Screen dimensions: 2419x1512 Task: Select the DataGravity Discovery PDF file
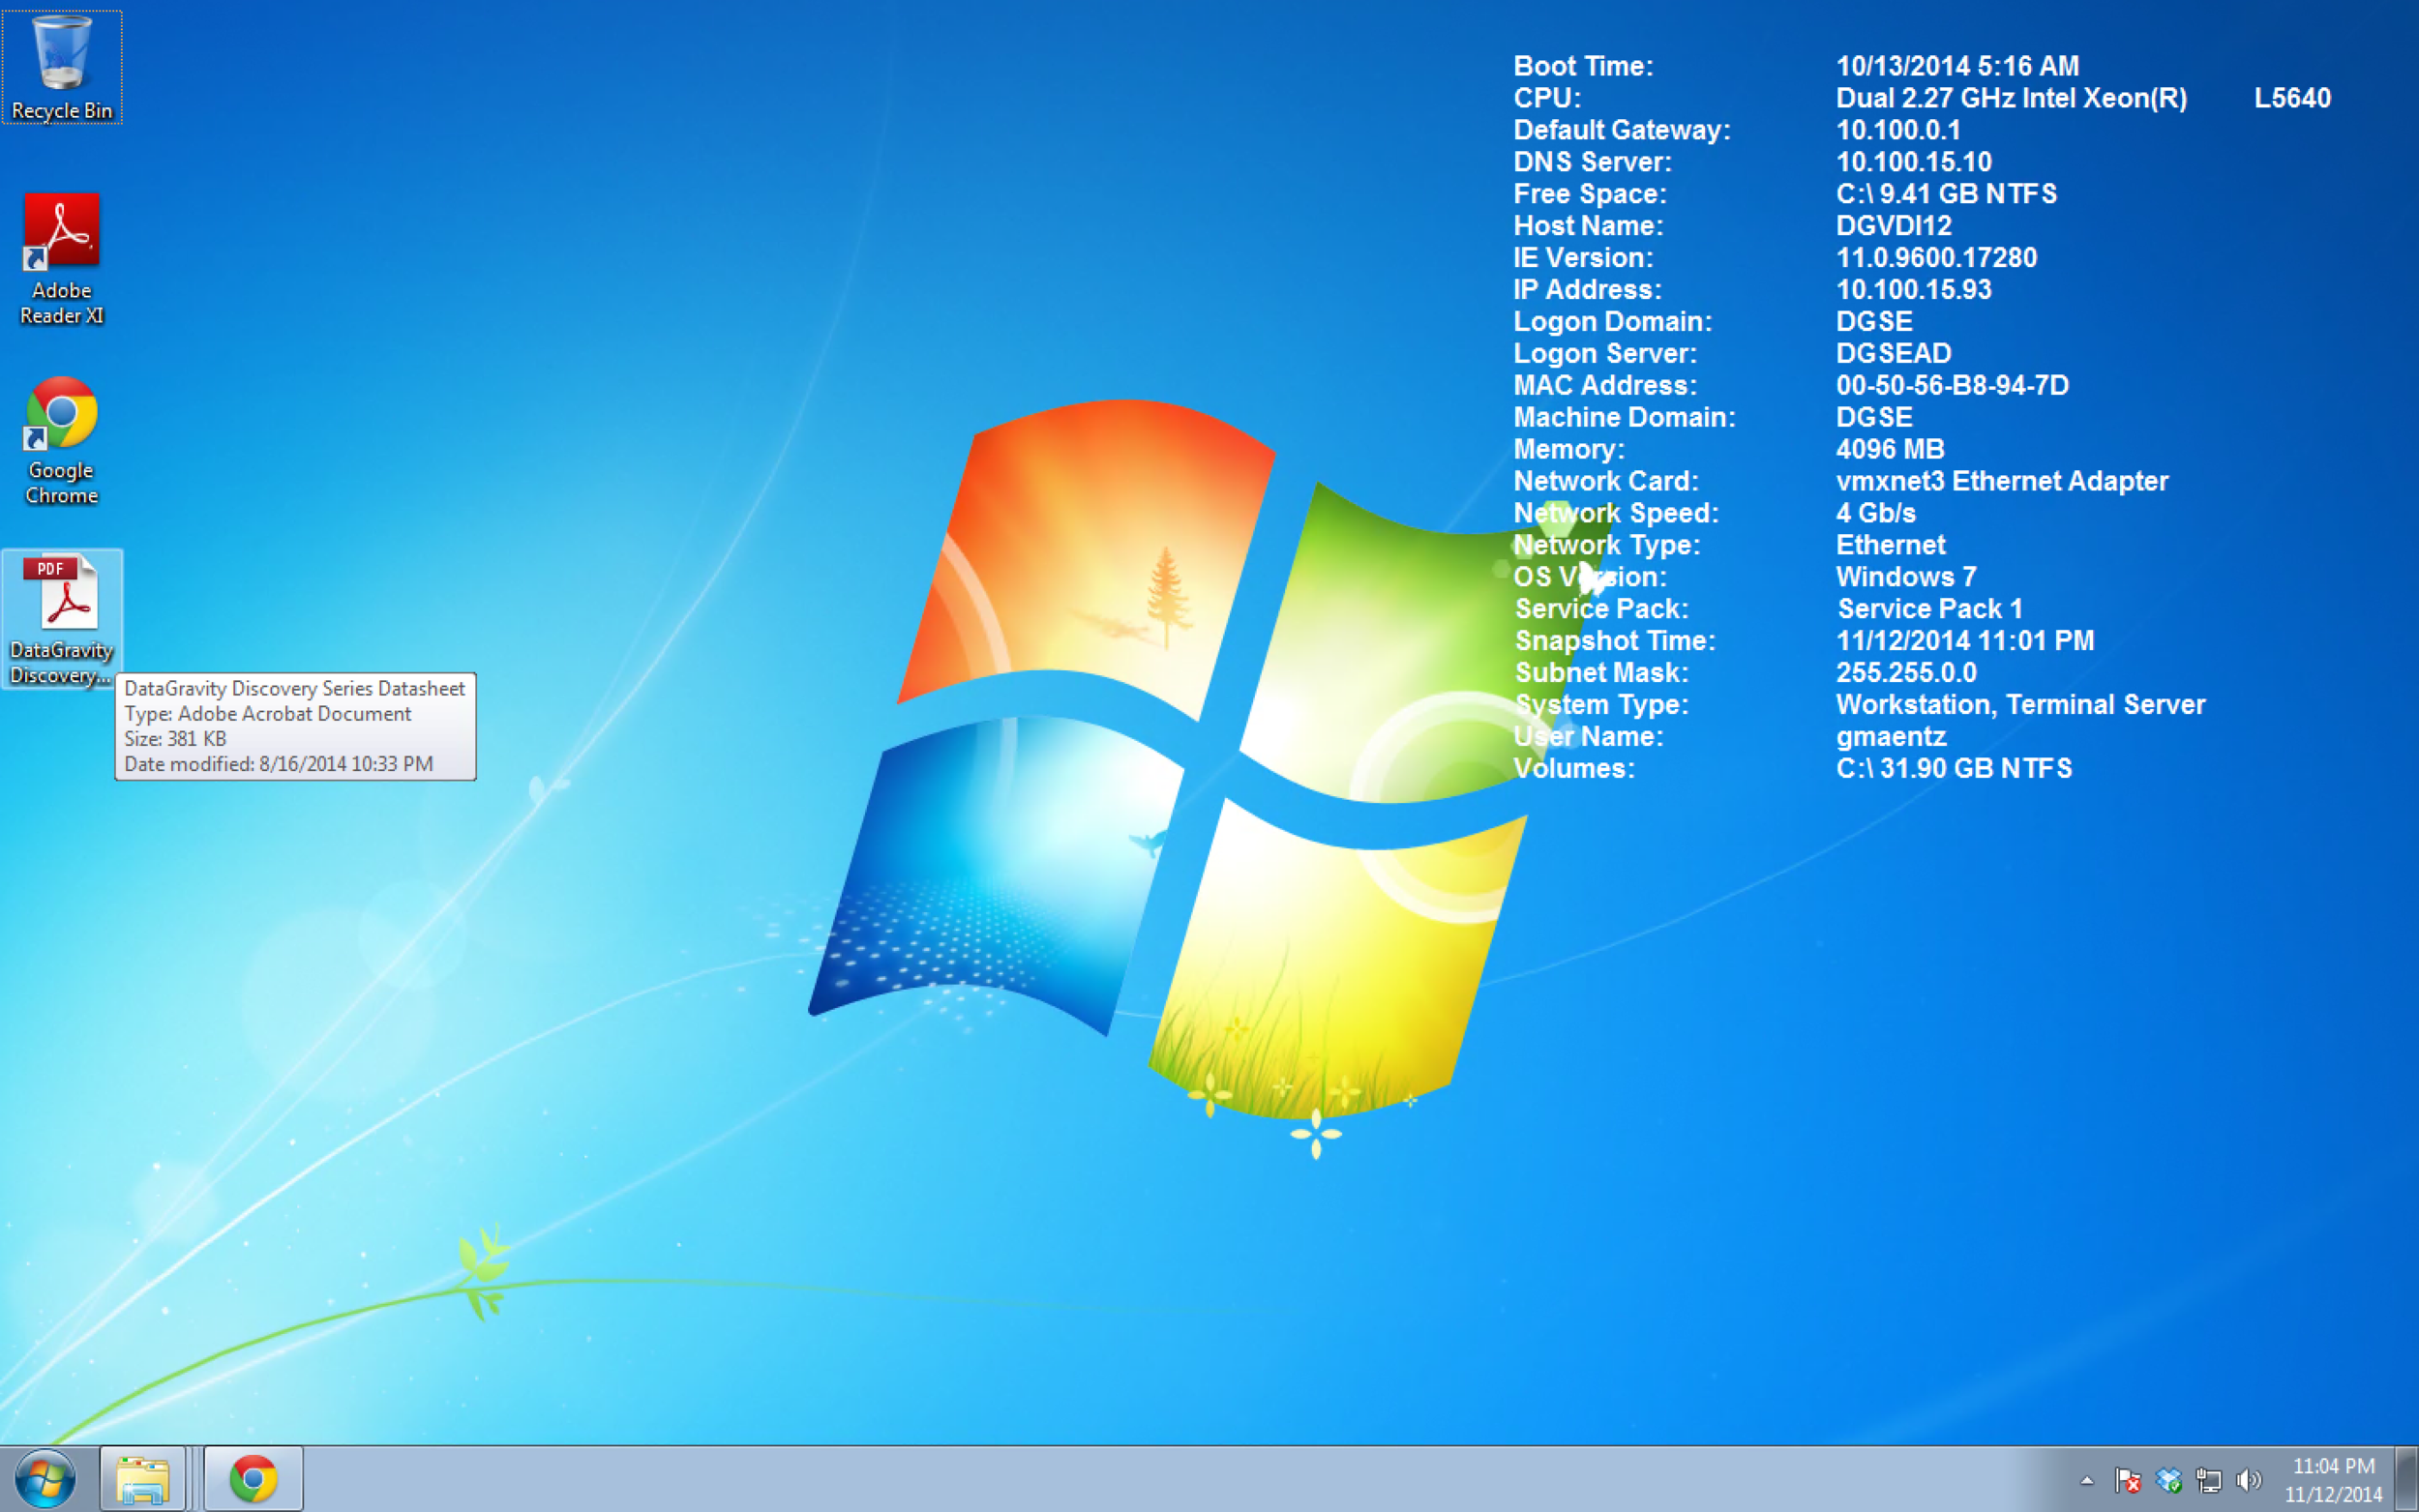tap(62, 618)
